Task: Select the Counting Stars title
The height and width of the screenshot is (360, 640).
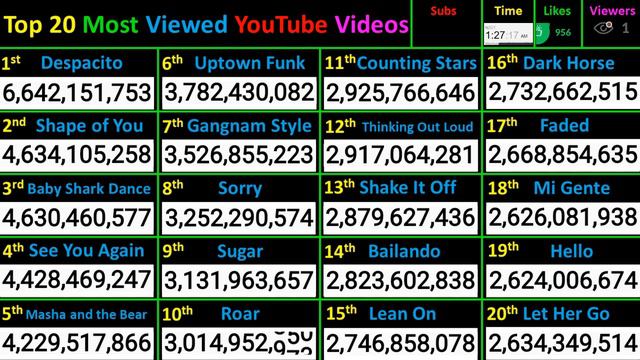Action: point(417,63)
